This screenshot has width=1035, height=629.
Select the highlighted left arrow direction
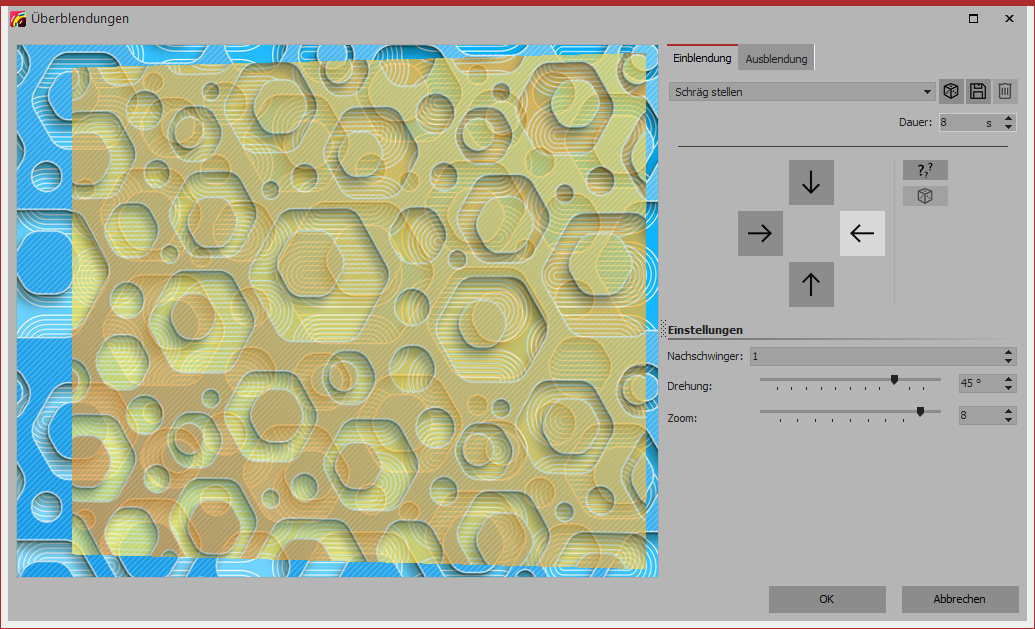tap(862, 234)
